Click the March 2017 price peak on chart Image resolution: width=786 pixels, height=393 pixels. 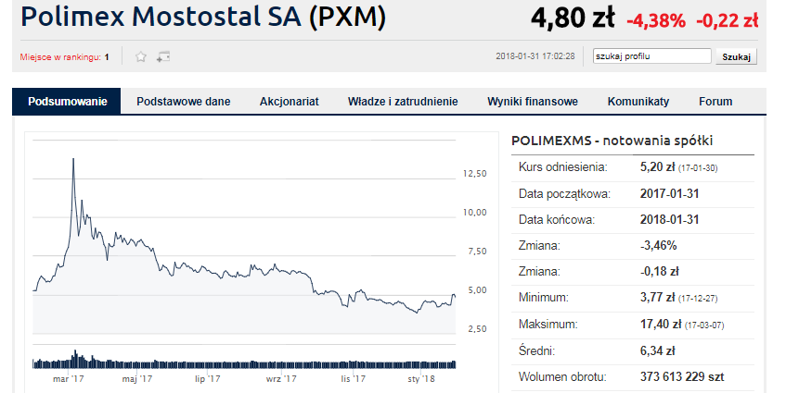tap(73, 159)
